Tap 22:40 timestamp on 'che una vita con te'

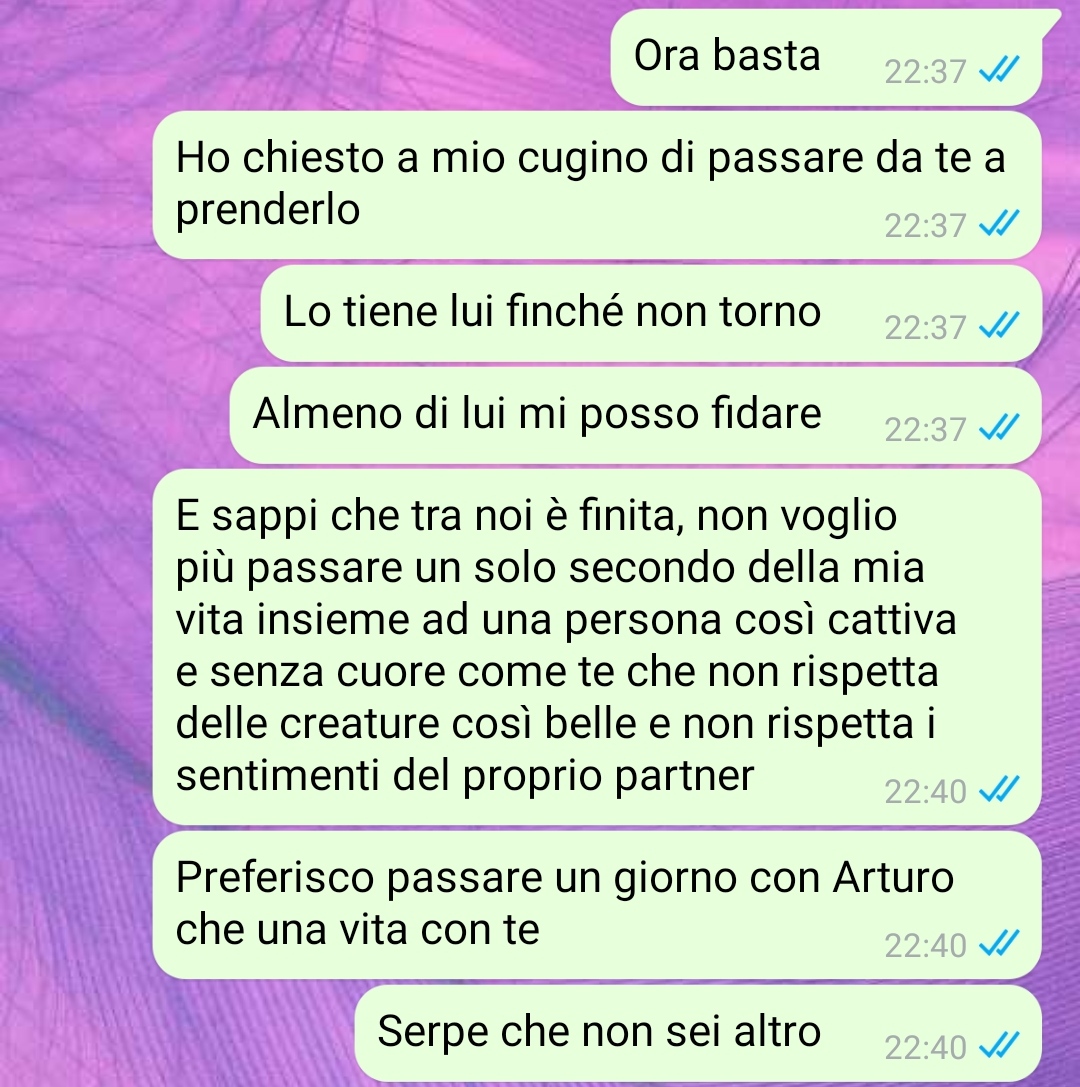[925, 945]
